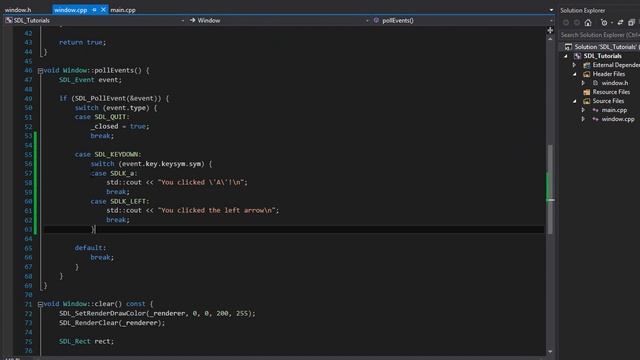This screenshot has height=360, width=640.
Task: Click the vertical scrollbar thumb in editor
Action: coord(550,189)
